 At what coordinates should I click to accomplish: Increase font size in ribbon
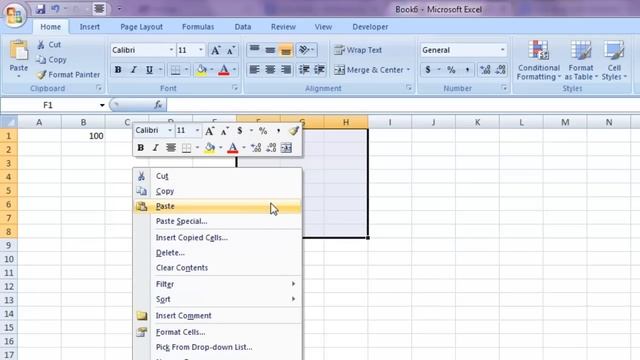pos(215,50)
